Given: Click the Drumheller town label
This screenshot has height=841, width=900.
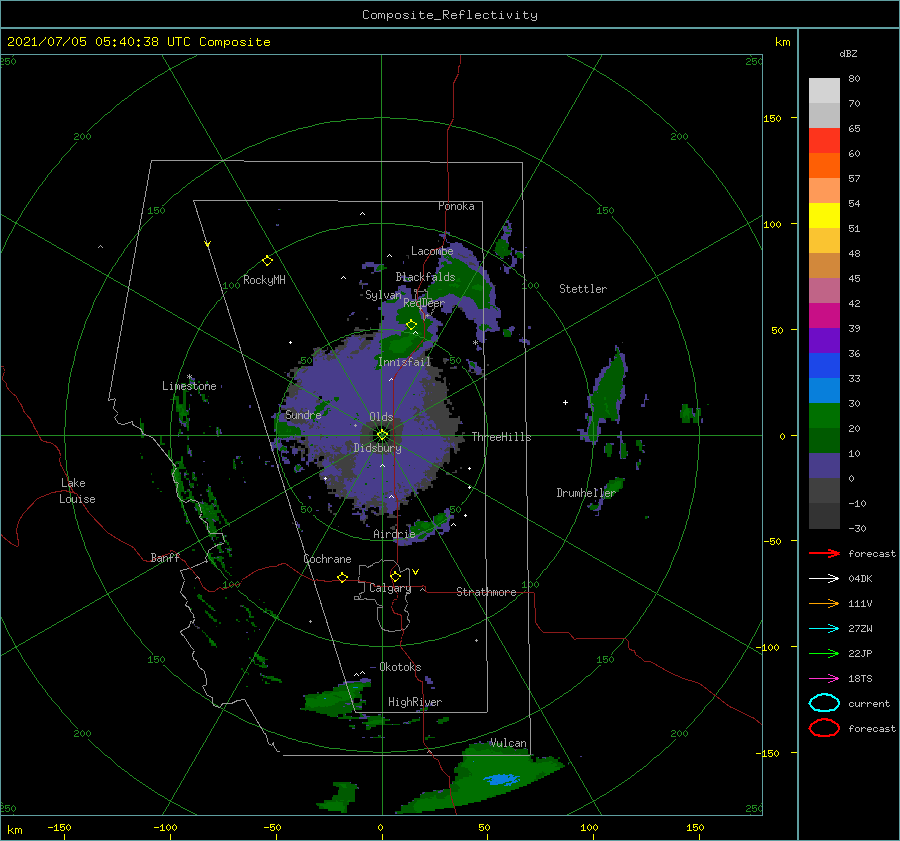Looking at the screenshot, I should pos(585,493).
